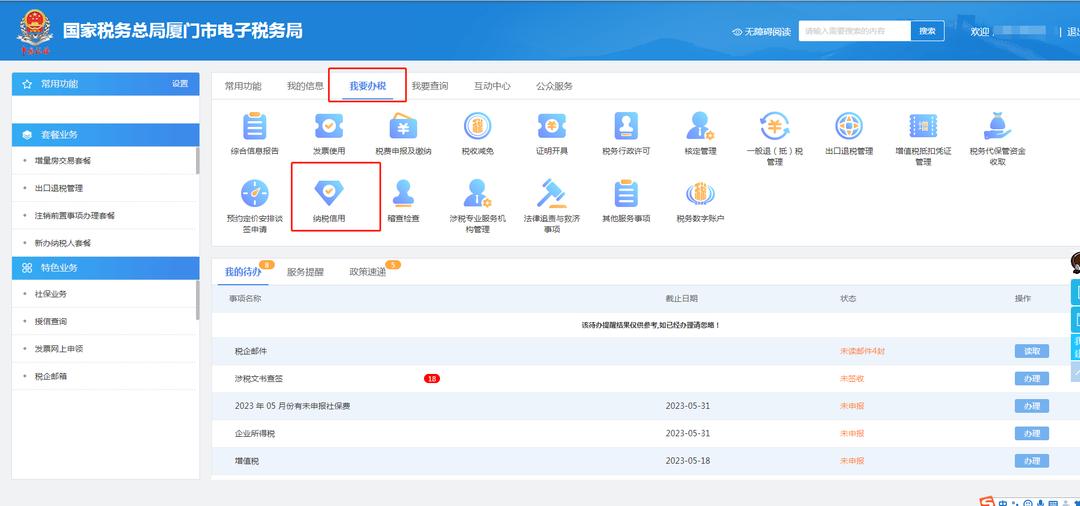The image size is (1080, 506).
Task: Click 2023 年 05 月份有未申报社保费 text
Action: pos(293,406)
